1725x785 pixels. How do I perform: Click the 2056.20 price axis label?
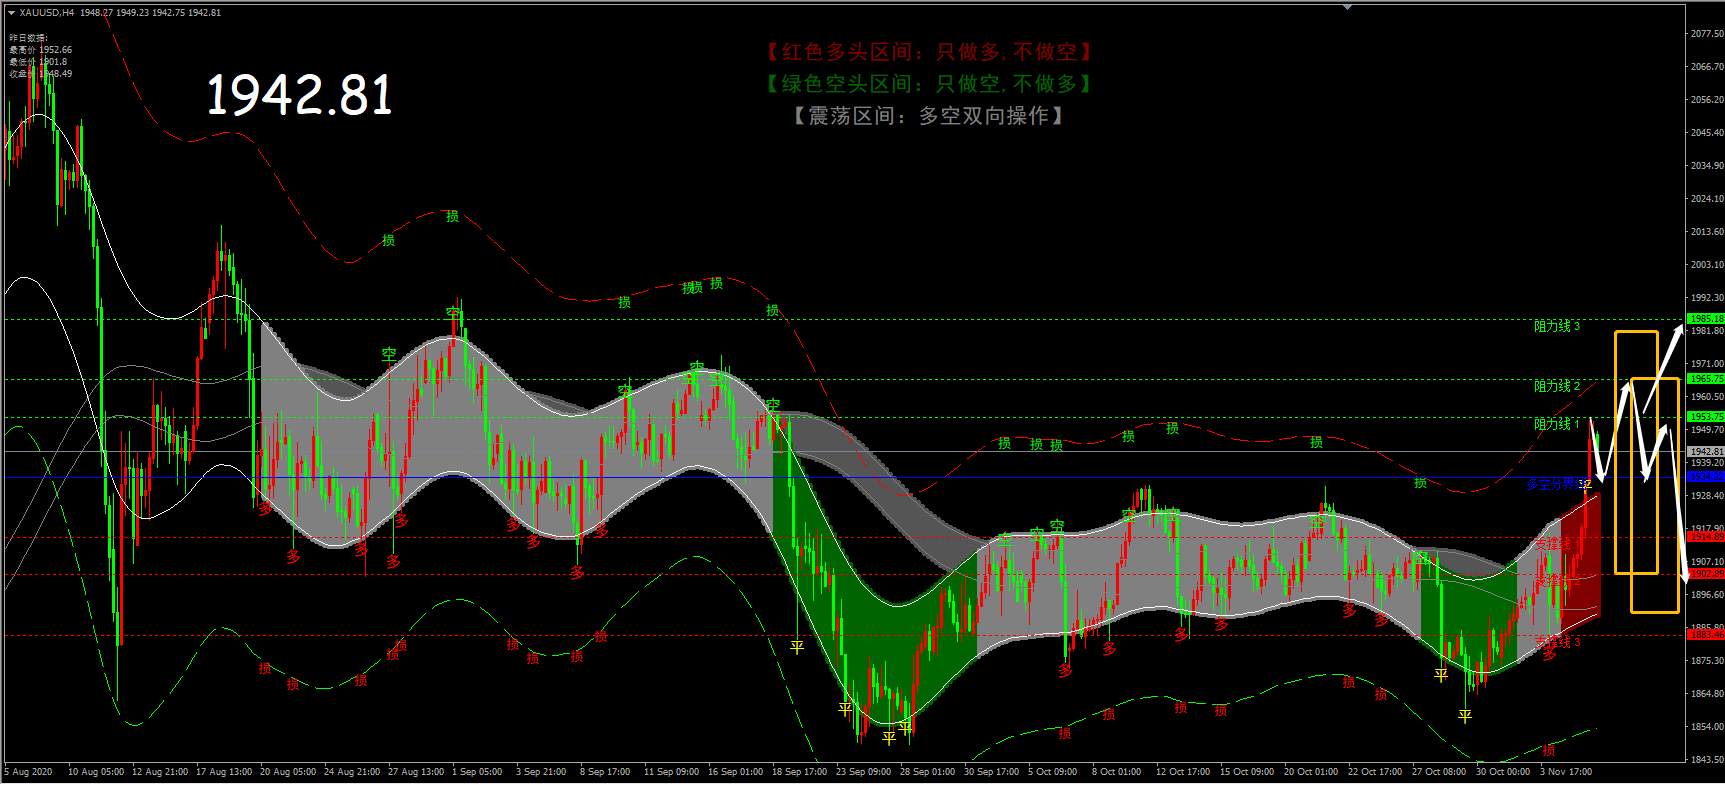click(x=1706, y=100)
